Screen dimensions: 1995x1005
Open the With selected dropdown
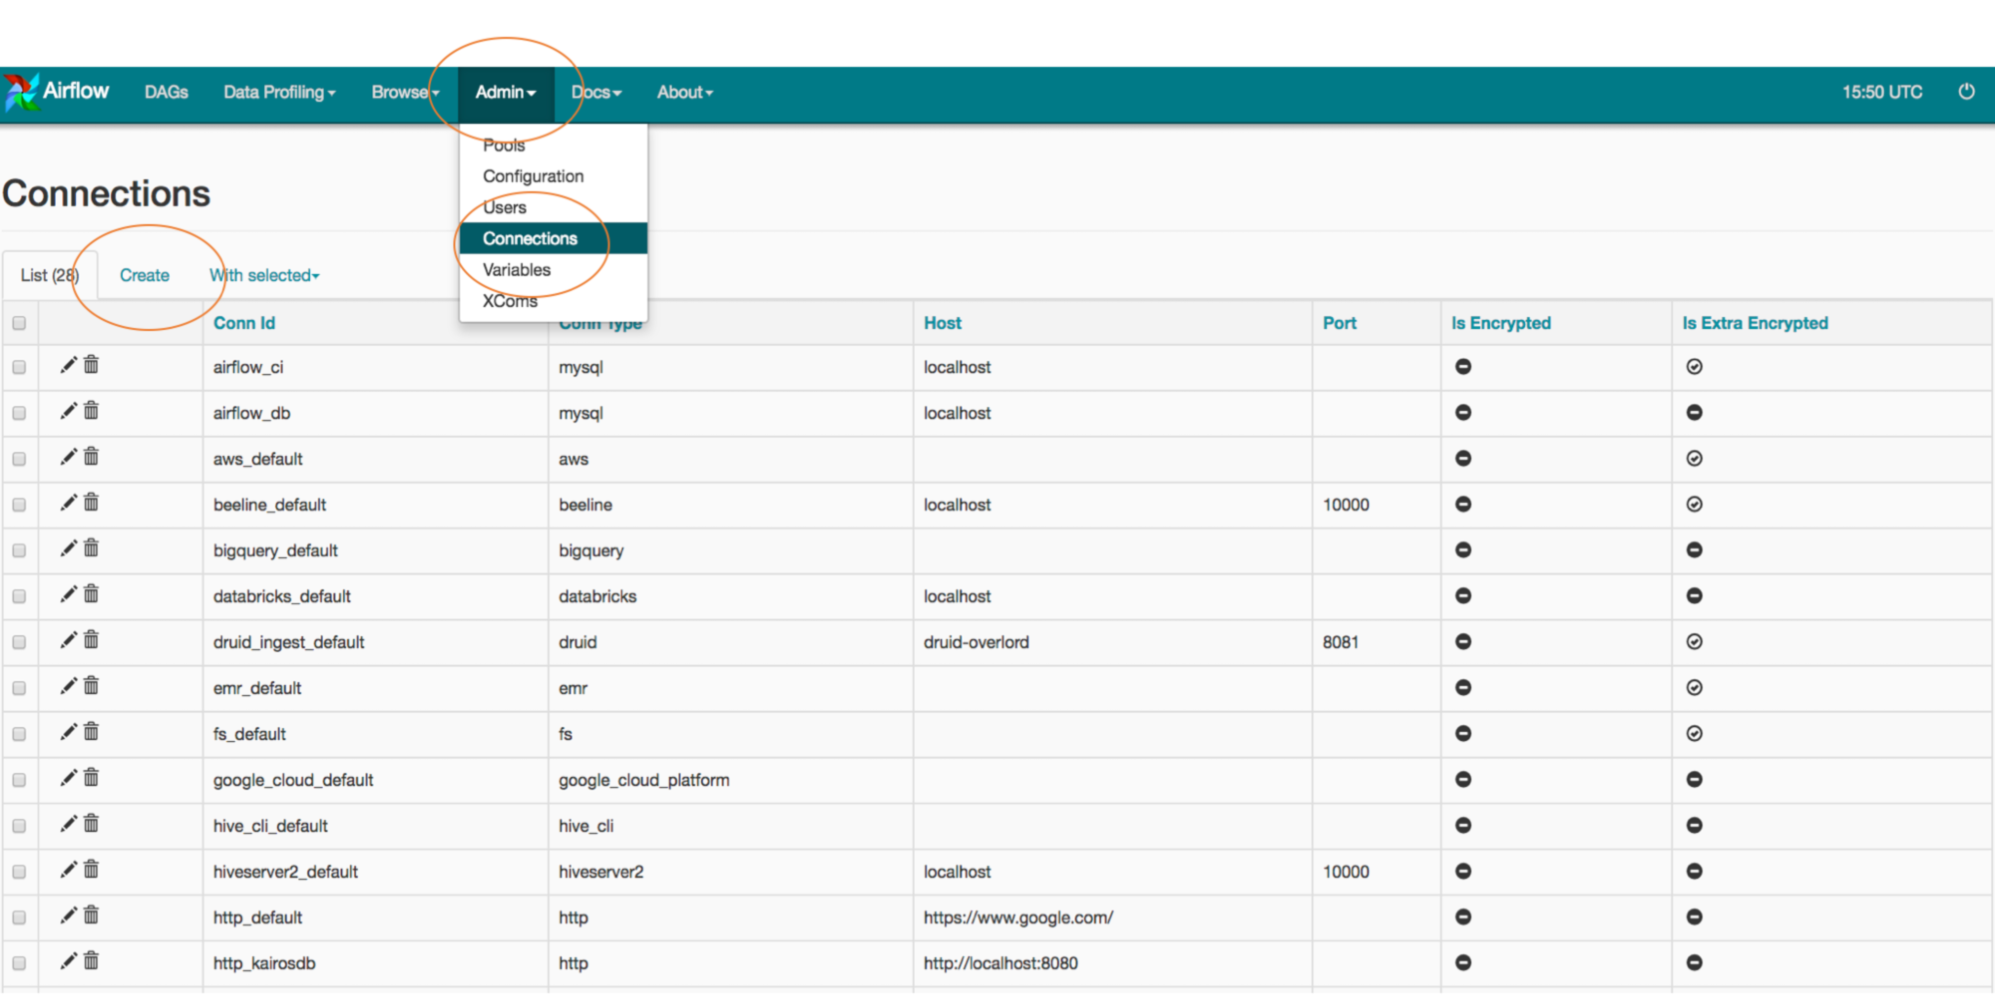(264, 275)
